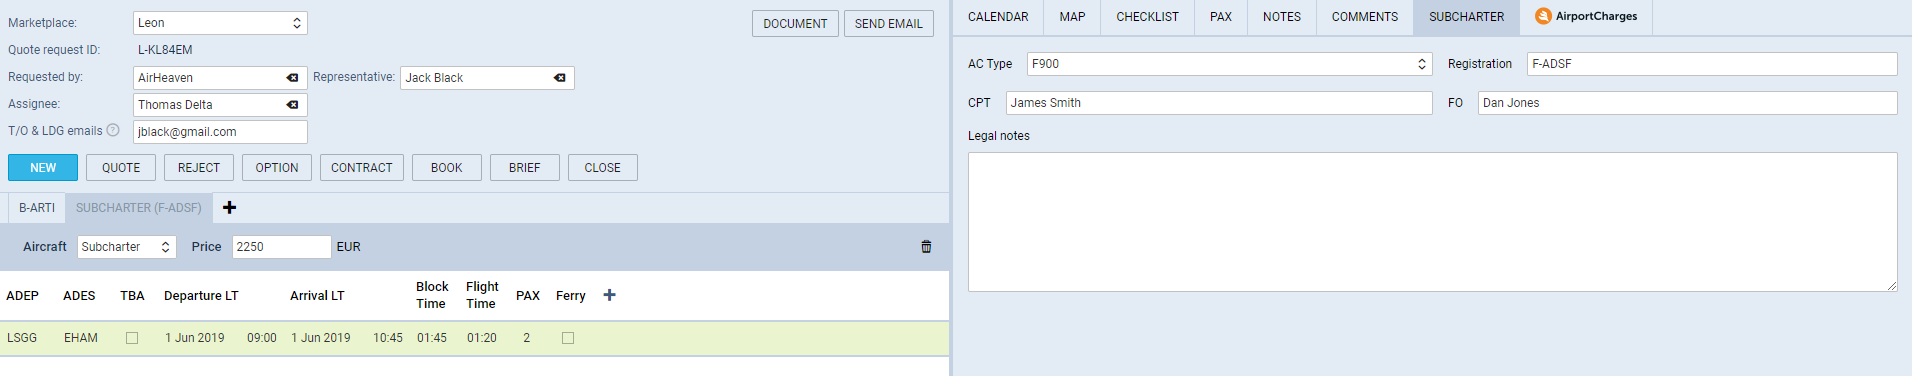
Task: Open the AC Type F900 dropdown
Action: point(1229,64)
